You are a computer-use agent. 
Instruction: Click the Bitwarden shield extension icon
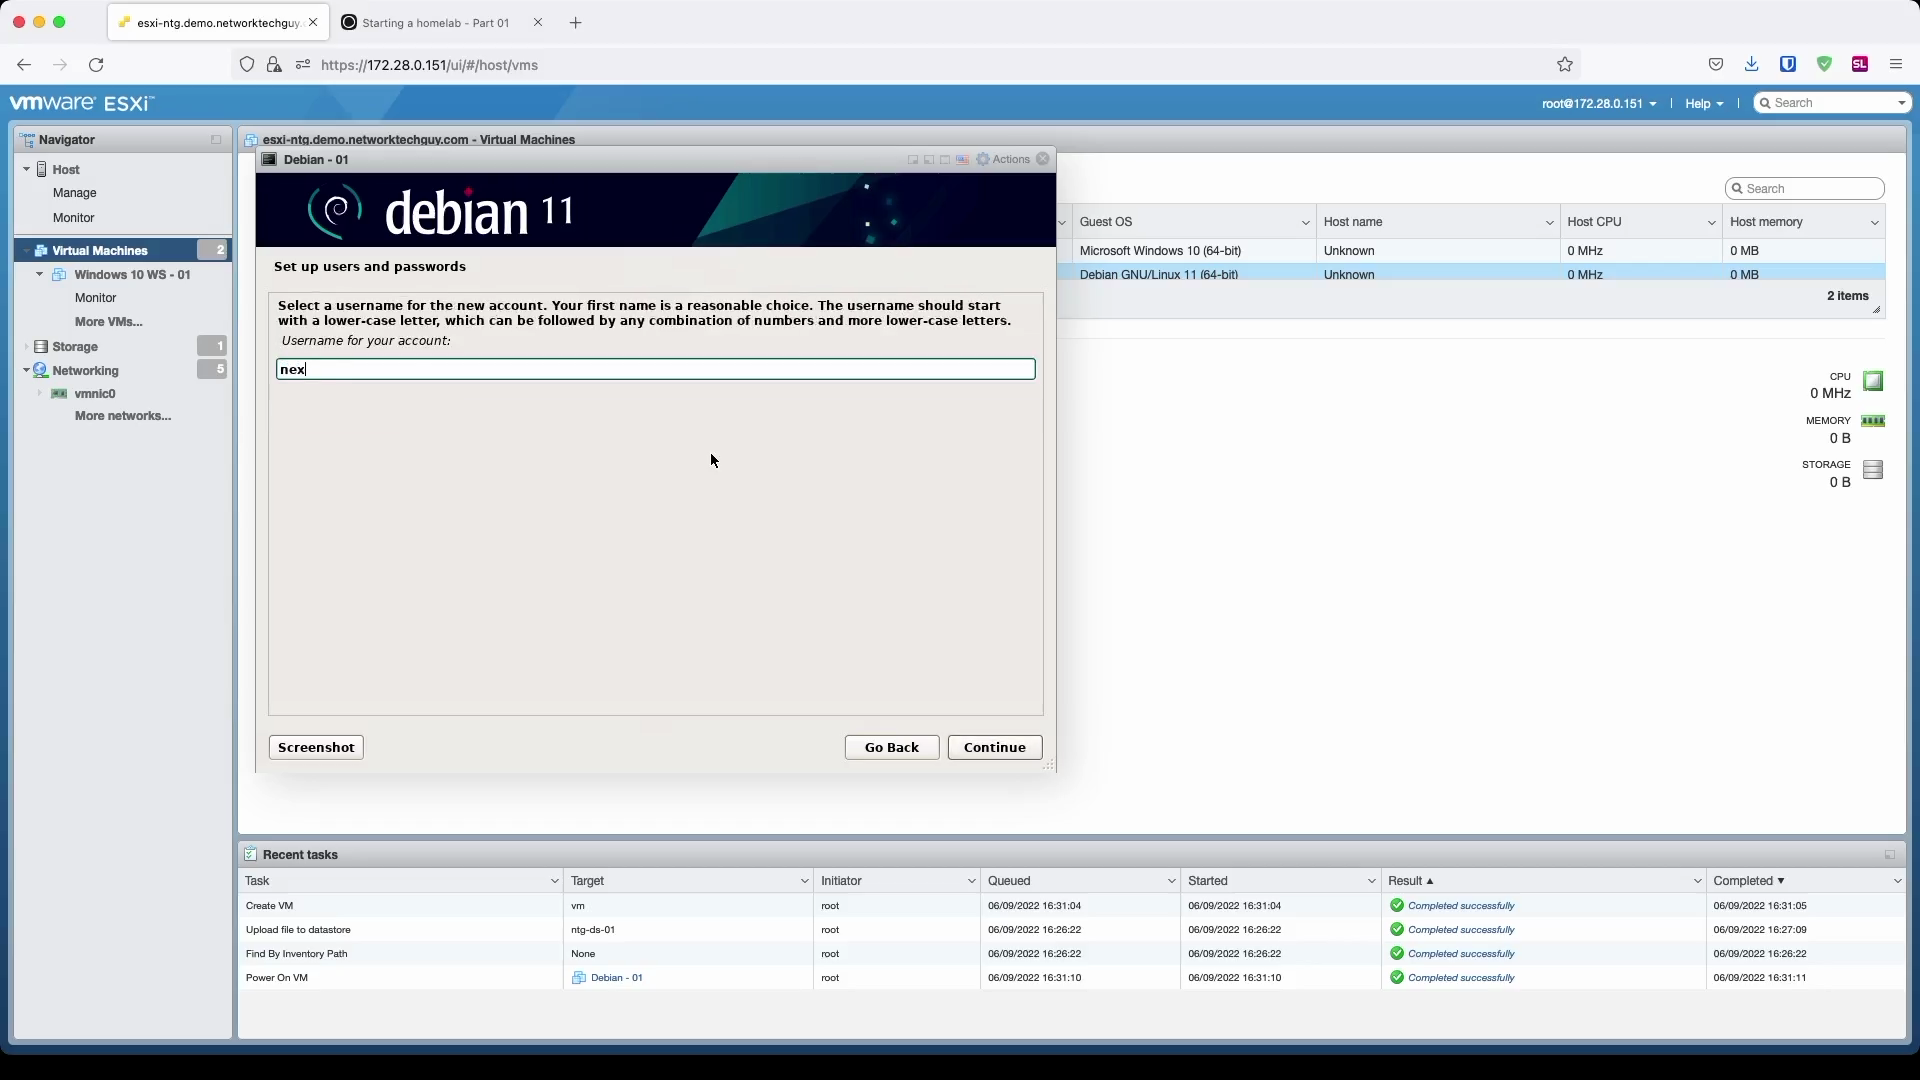[x=1788, y=65]
